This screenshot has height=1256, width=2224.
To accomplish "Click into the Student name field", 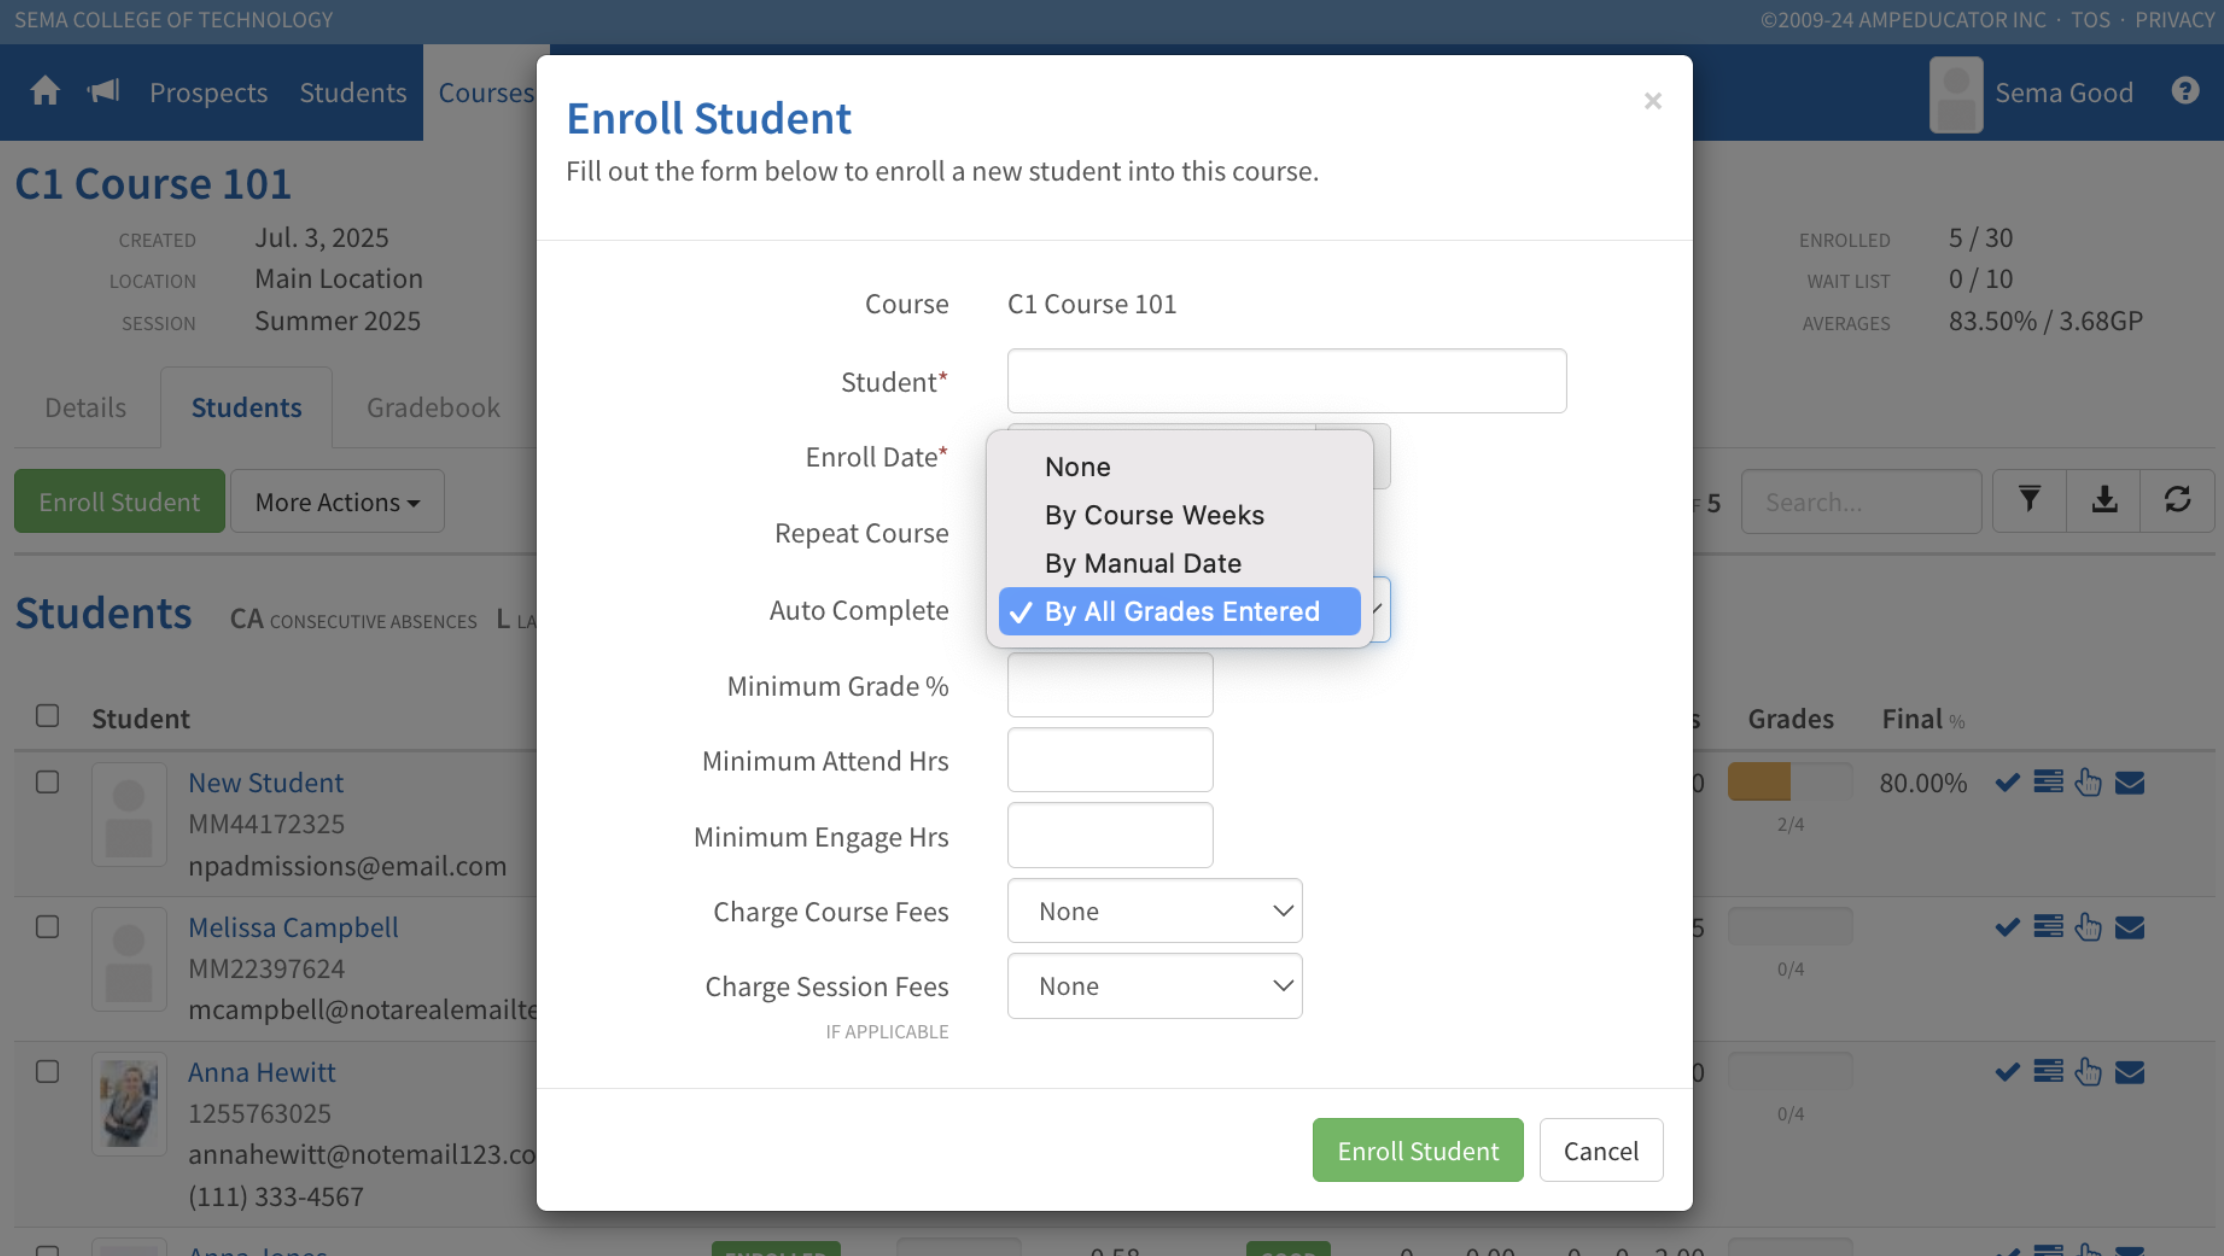I will [x=1286, y=381].
